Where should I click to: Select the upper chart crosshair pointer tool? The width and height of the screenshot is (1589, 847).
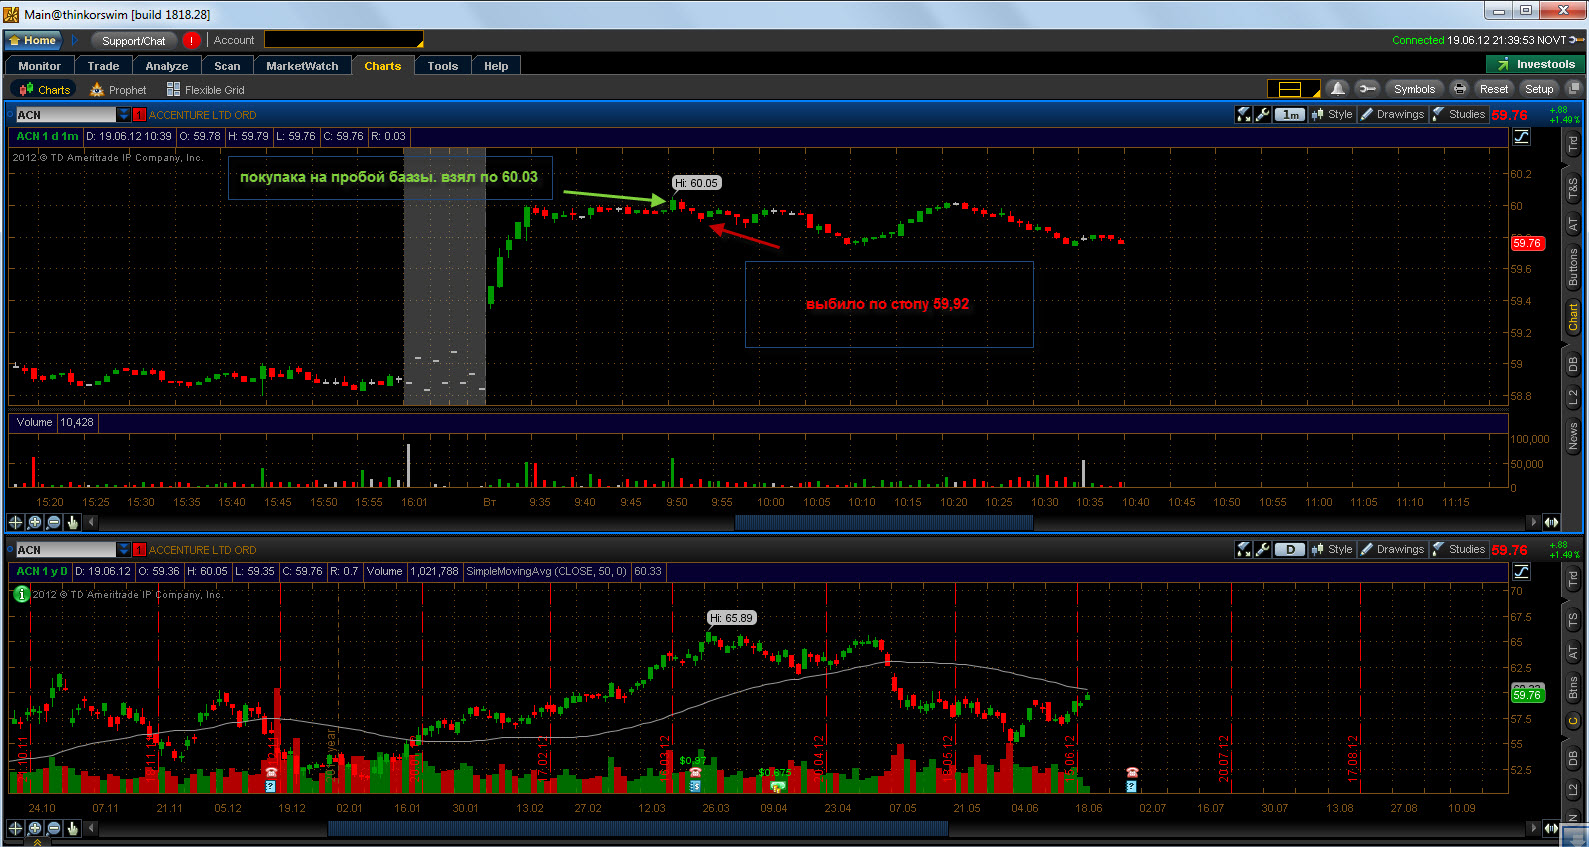click(15, 522)
